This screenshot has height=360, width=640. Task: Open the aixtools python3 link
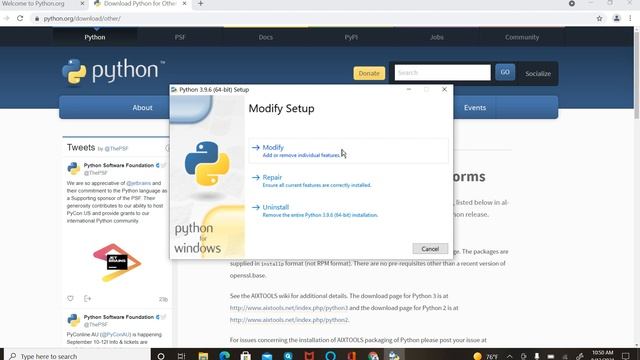coord(289,308)
